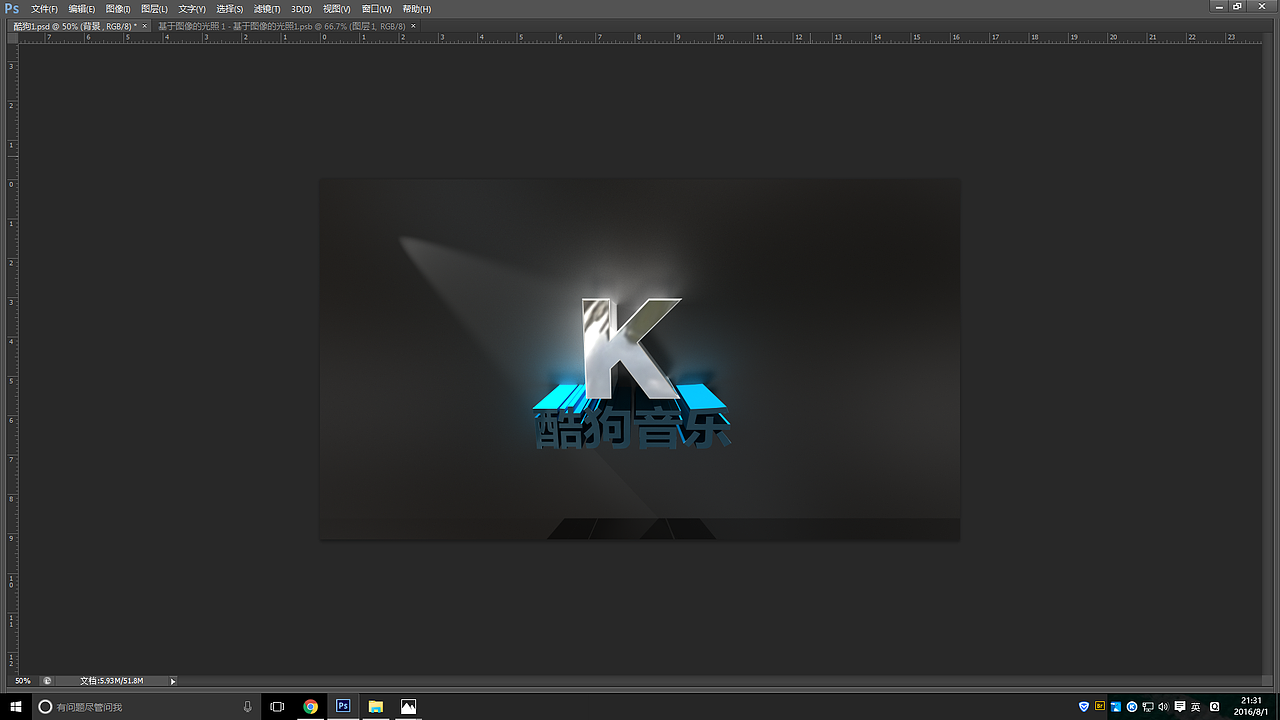This screenshot has width=1280, height=720.
Task: Restore down the Photoshop window
Action: tap(1238, 6)
